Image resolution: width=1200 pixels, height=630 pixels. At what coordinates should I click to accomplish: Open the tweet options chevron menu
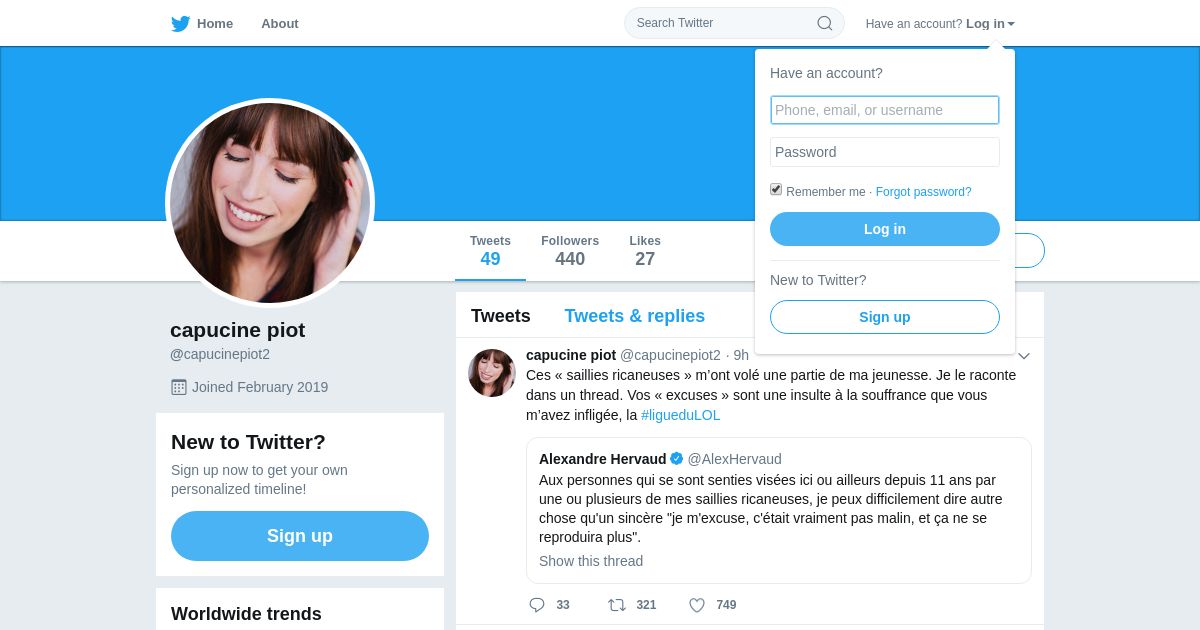coord(1024,356)
